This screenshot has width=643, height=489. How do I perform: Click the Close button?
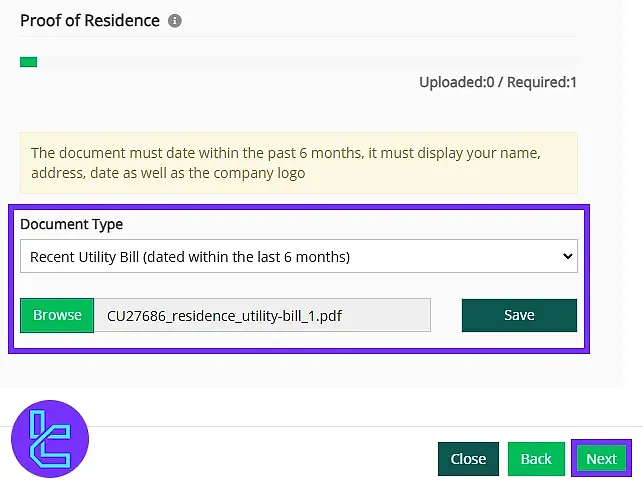[x=468, y=459]
